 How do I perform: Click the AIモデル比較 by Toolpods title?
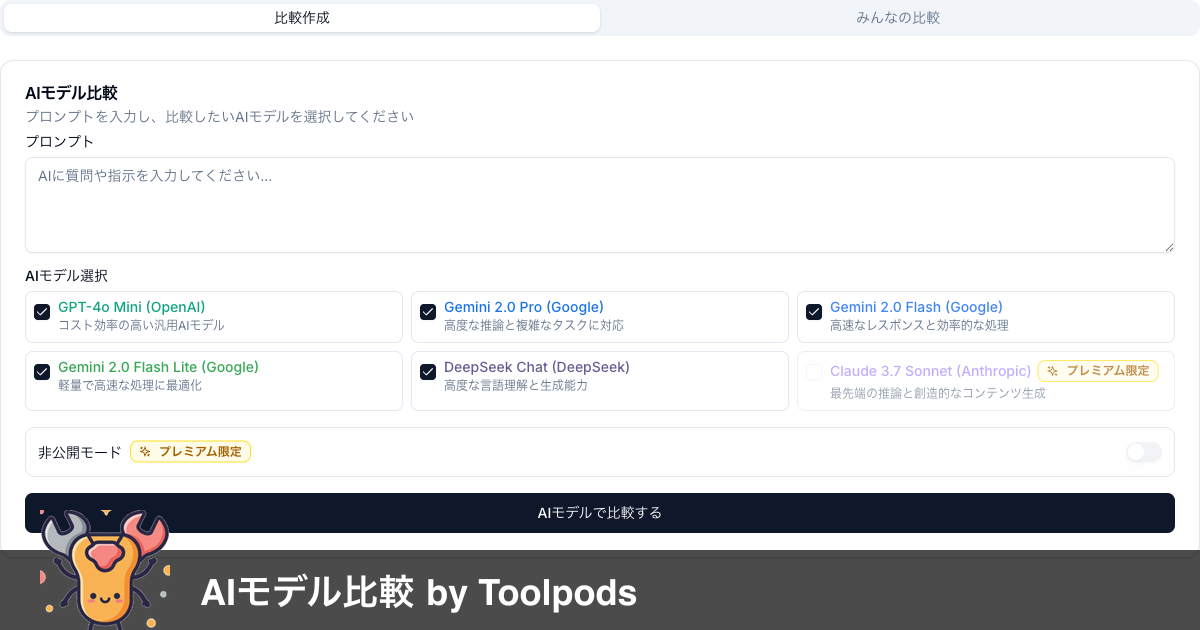(x=419, y=592)
